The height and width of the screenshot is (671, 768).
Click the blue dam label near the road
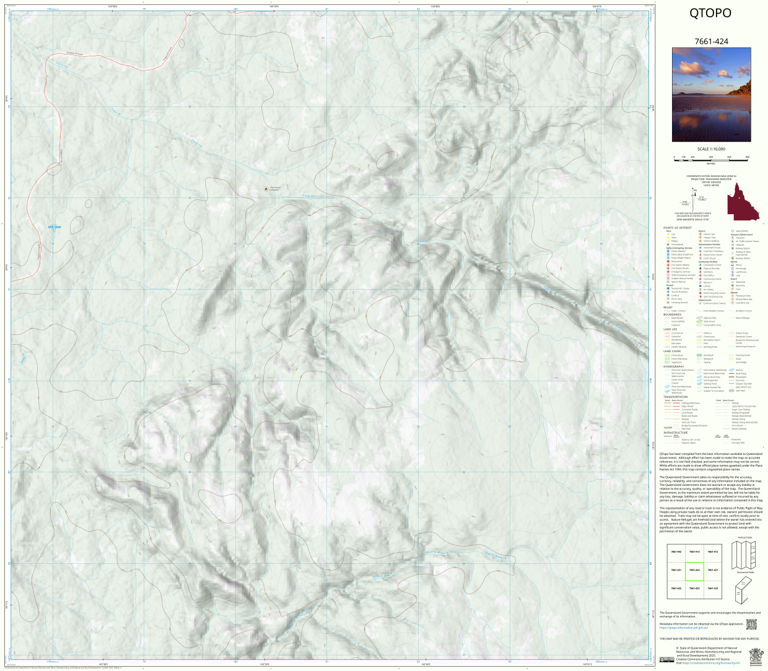[x=54, y=227]
